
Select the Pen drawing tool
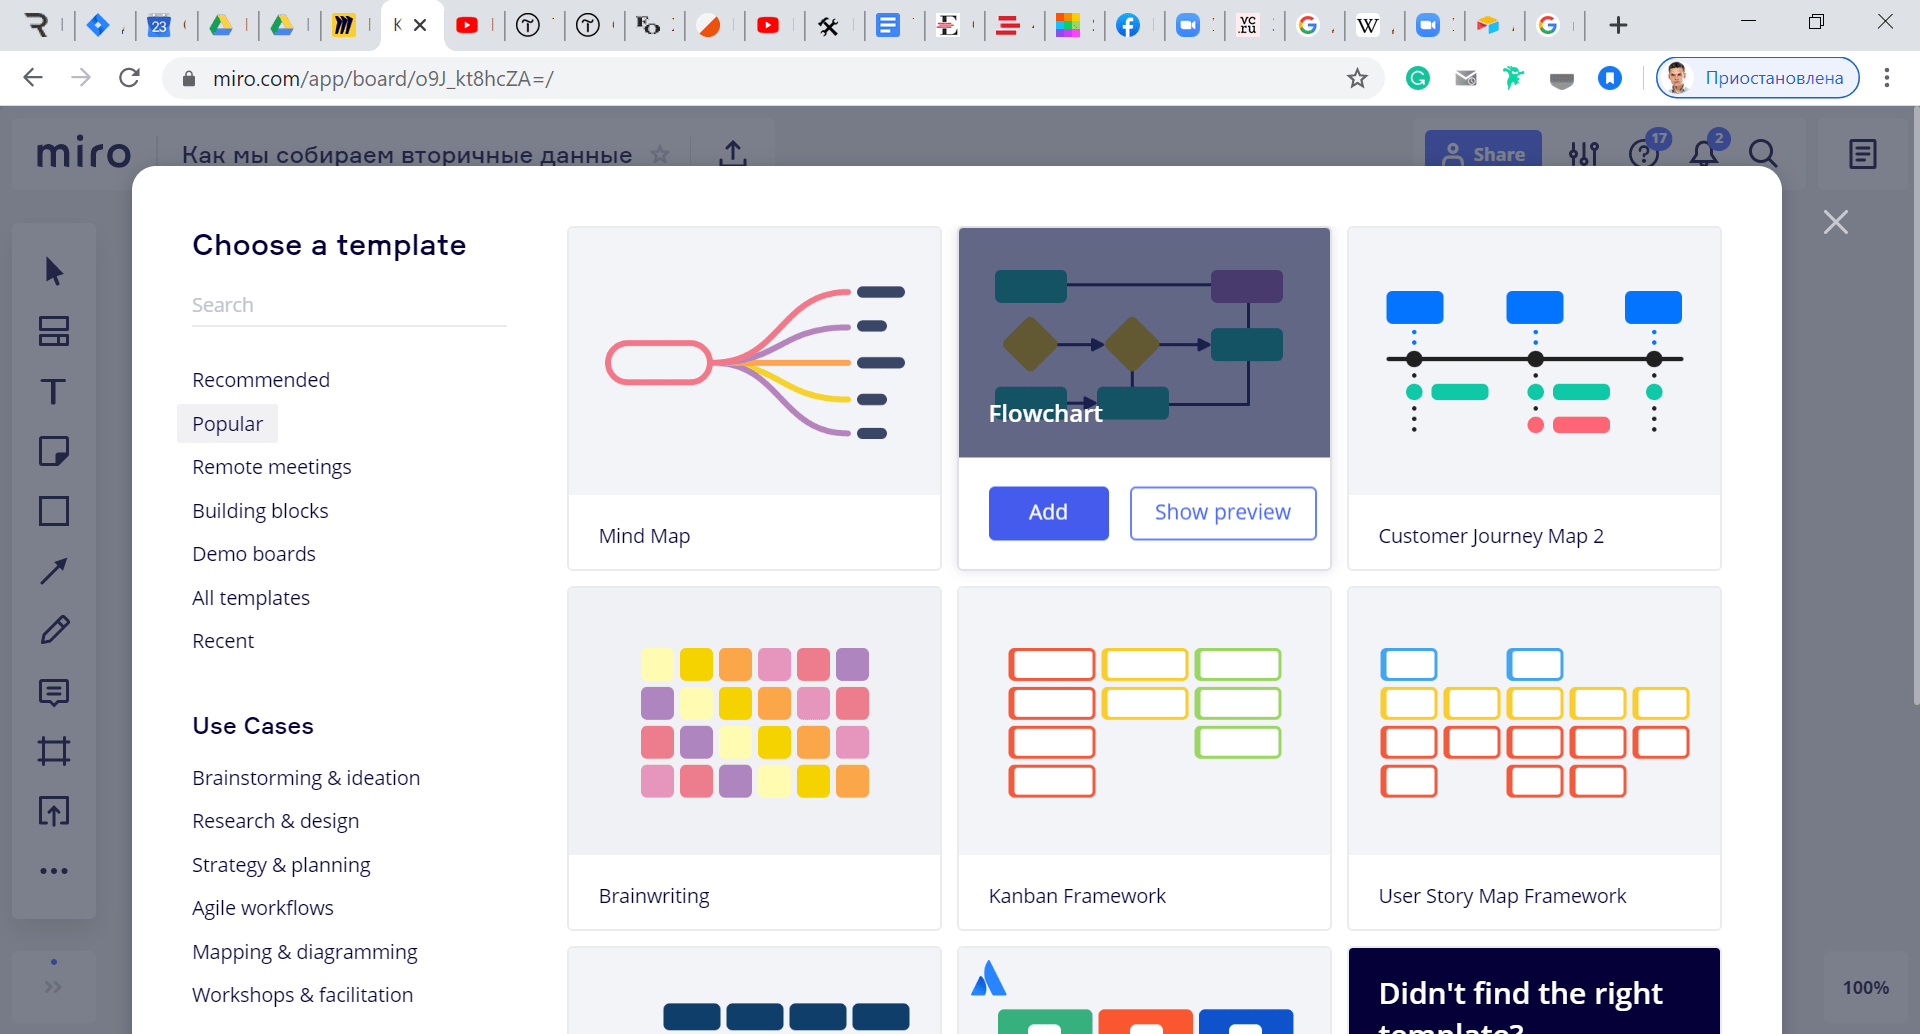(54, 630)
